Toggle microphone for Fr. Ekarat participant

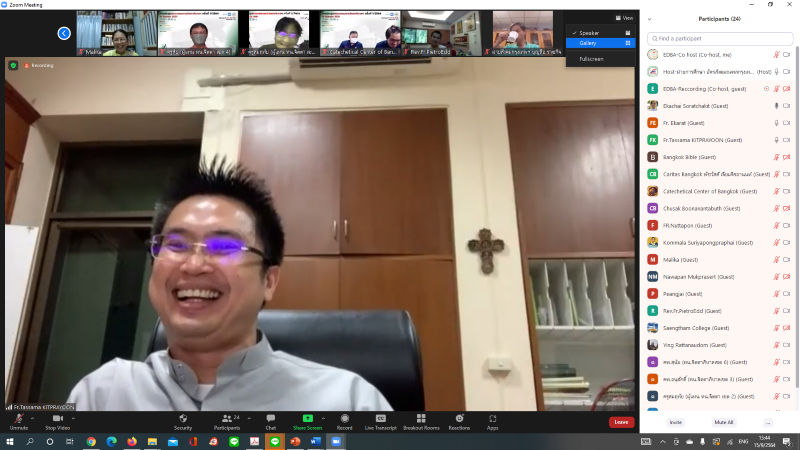[777, 123]
